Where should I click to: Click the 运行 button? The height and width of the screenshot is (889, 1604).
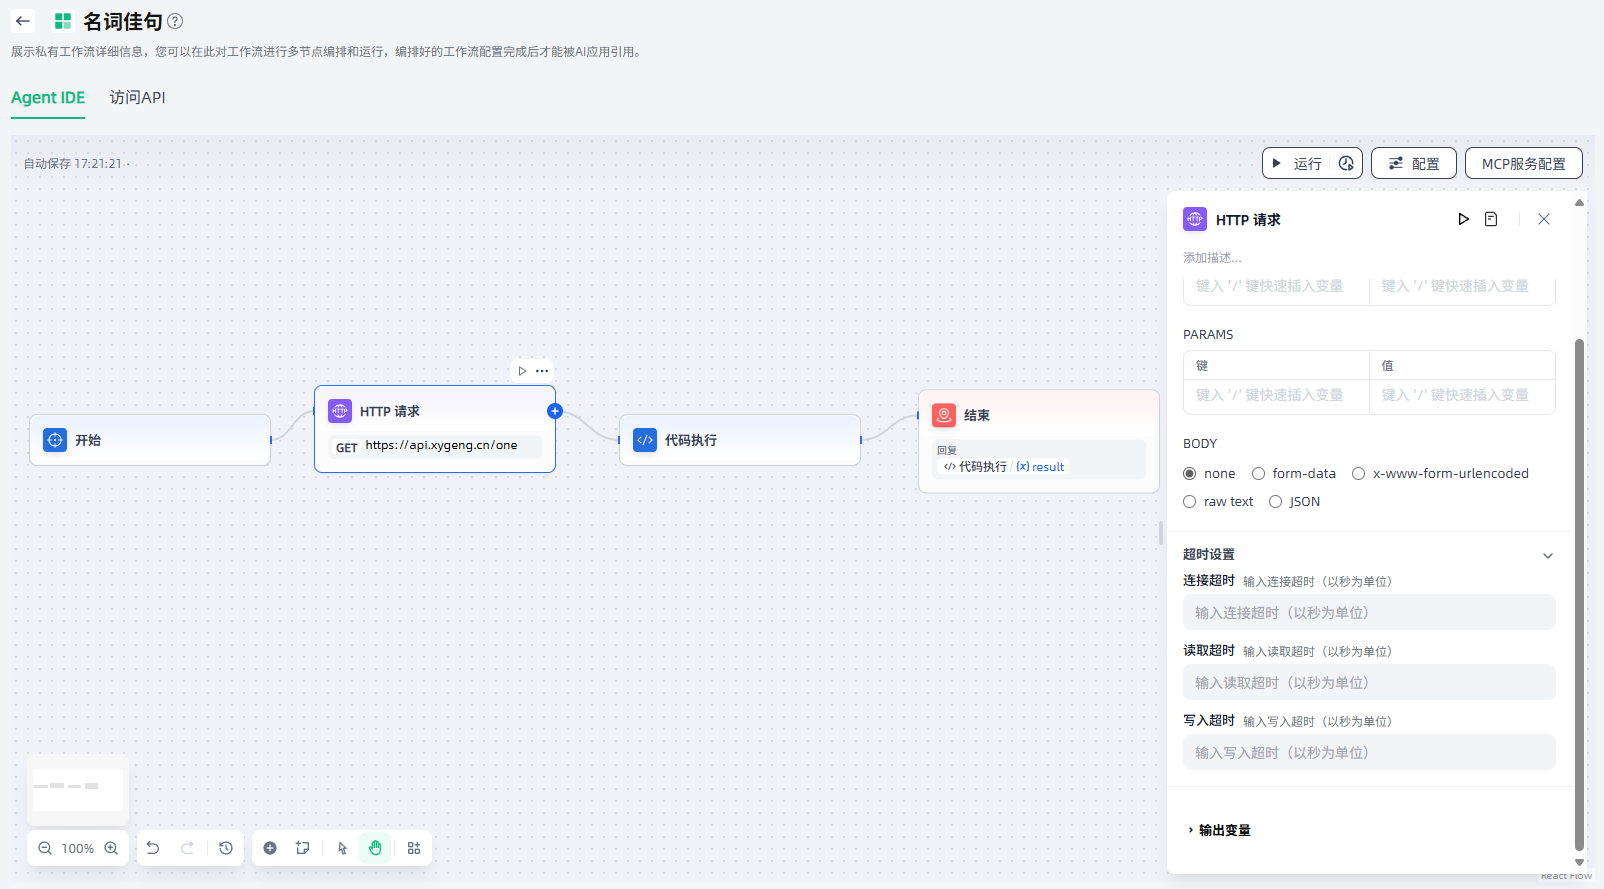[x=1298, y=163]
